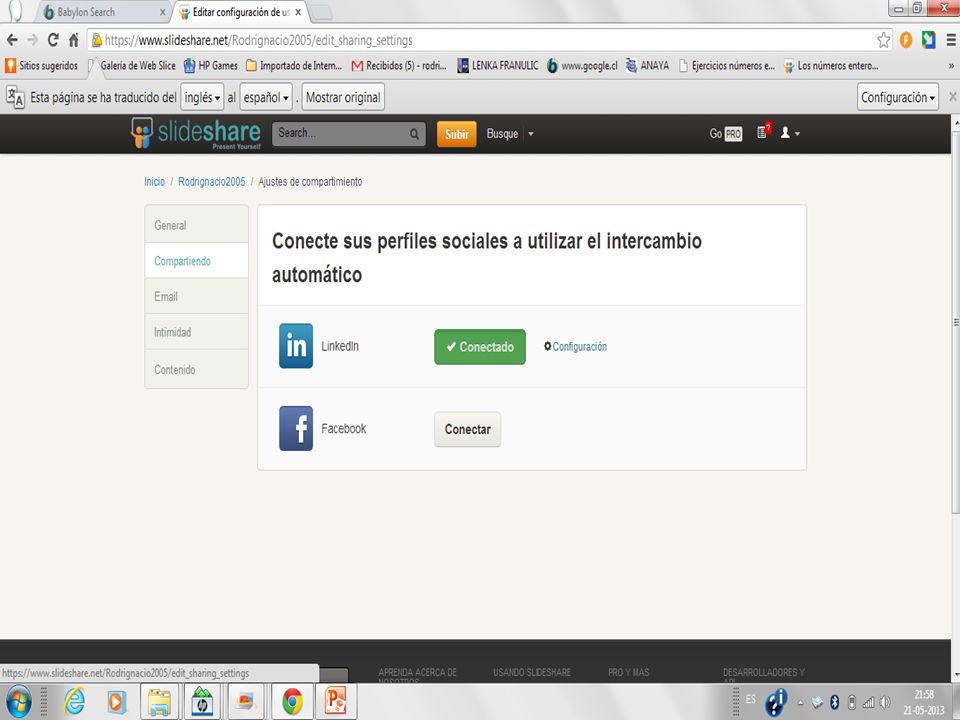Open the Intimidad settings section
The width and height of the screenshot is (960, 720).
[197, 332]
